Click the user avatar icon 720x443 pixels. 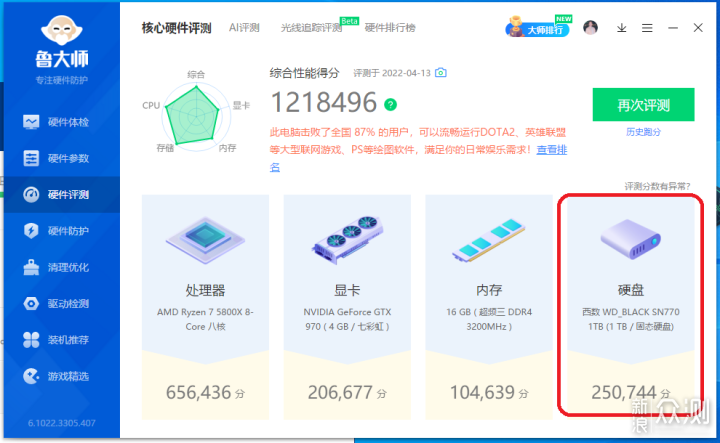(x=592, y=28)
